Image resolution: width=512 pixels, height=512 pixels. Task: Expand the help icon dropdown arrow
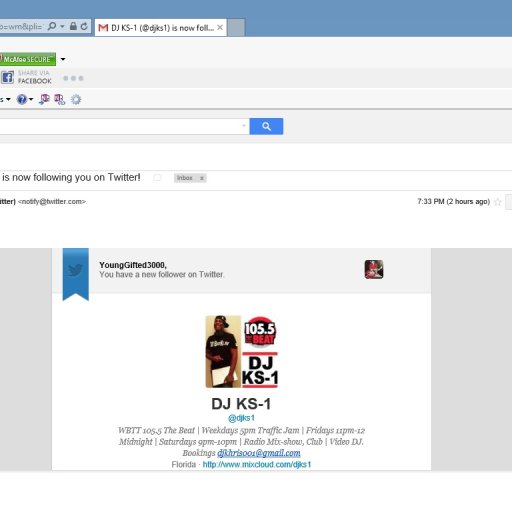[x=31, y=99]
